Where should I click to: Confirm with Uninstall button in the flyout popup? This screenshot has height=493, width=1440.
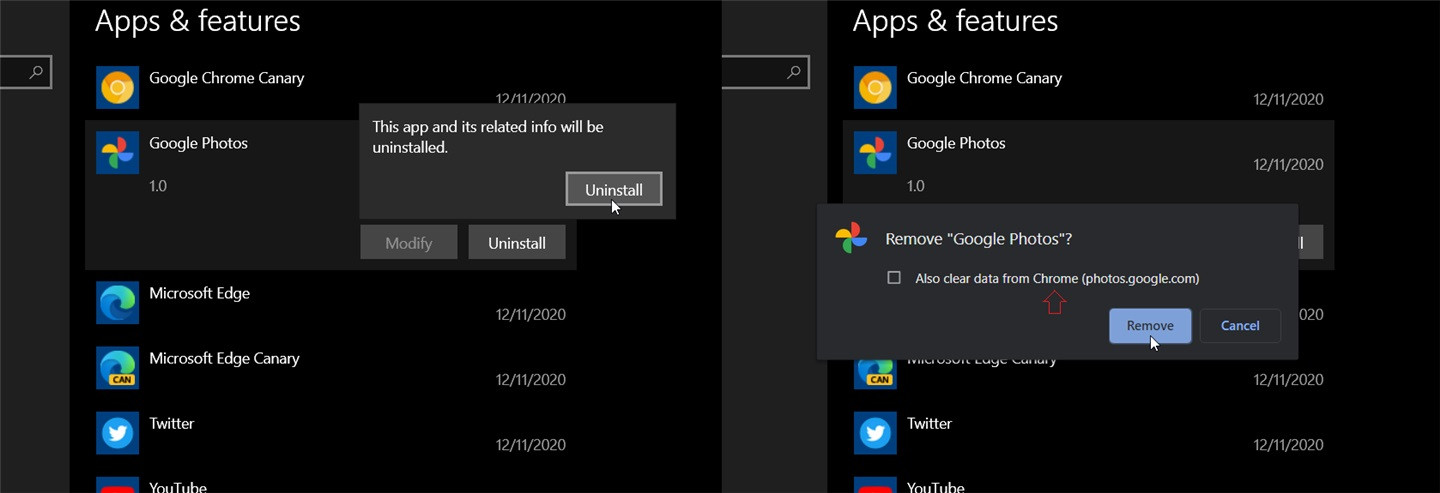[x=613, y=189]
